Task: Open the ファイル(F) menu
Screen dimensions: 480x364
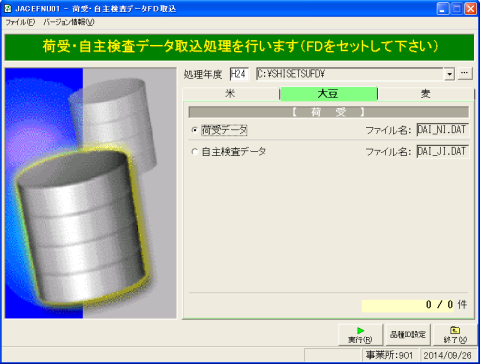Action: coord(20,22)
